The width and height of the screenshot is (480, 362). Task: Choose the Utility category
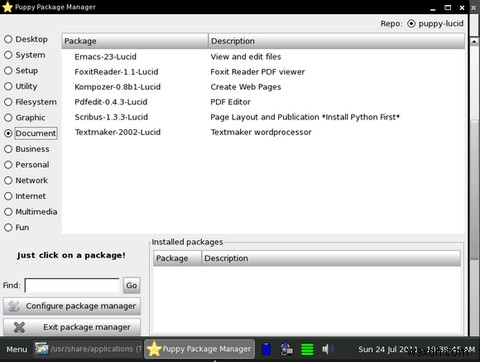(8, 86)
